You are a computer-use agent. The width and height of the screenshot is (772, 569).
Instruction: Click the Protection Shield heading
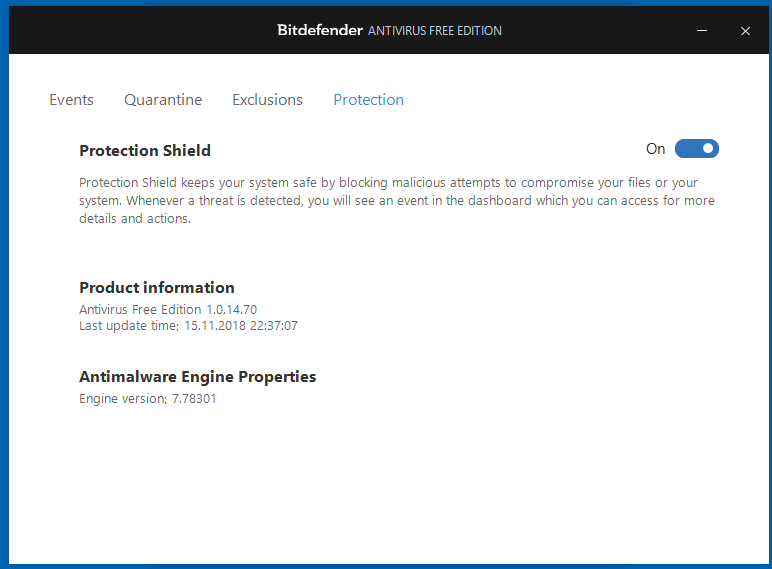(x=145, y=151)
